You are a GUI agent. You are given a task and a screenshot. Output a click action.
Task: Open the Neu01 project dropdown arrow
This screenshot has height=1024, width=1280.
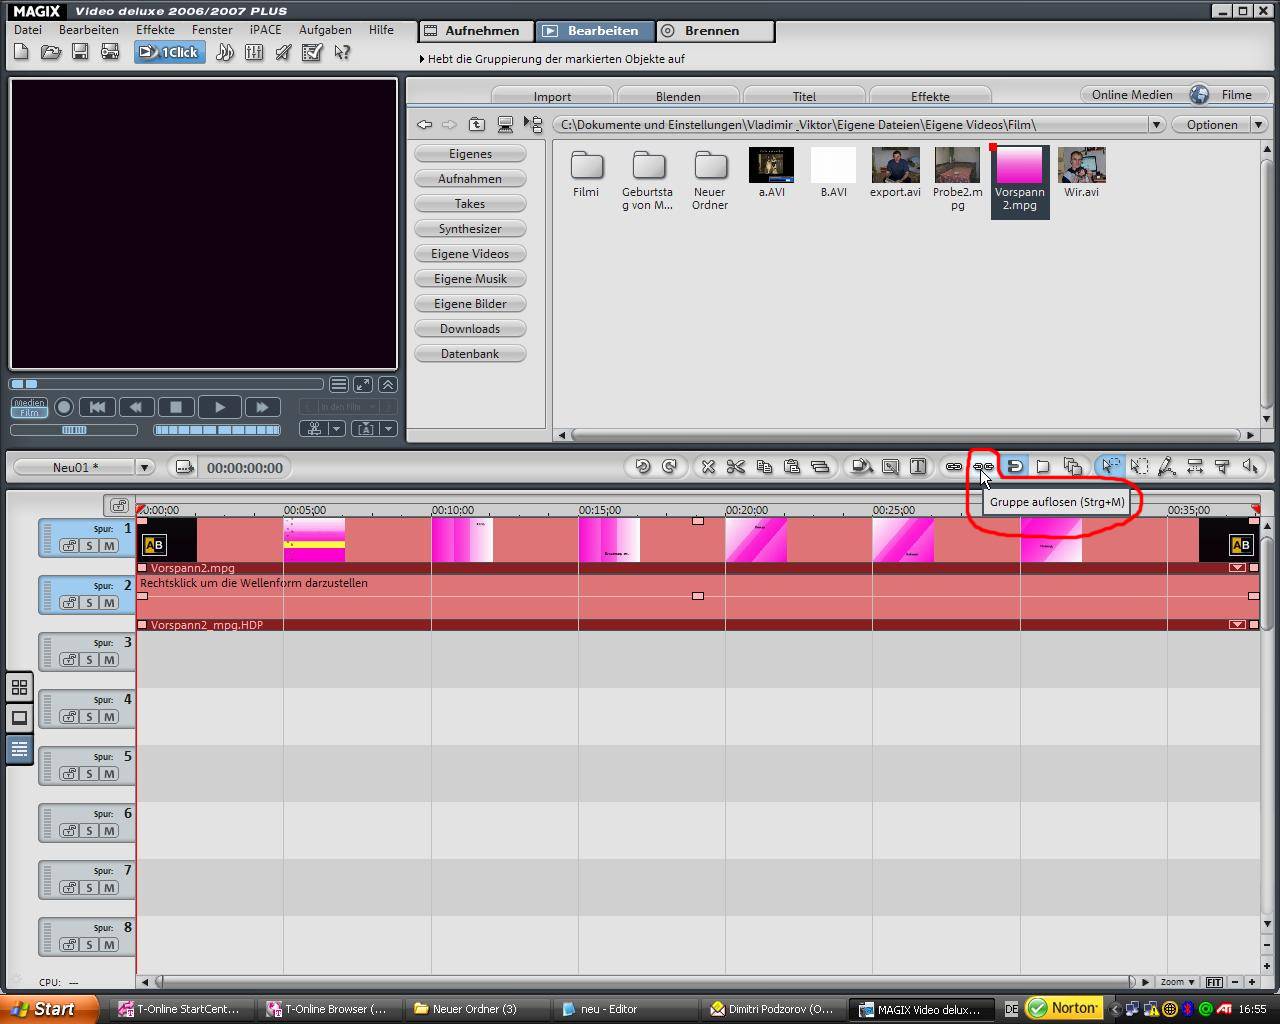pyautogui.click(x=144, y=467)
